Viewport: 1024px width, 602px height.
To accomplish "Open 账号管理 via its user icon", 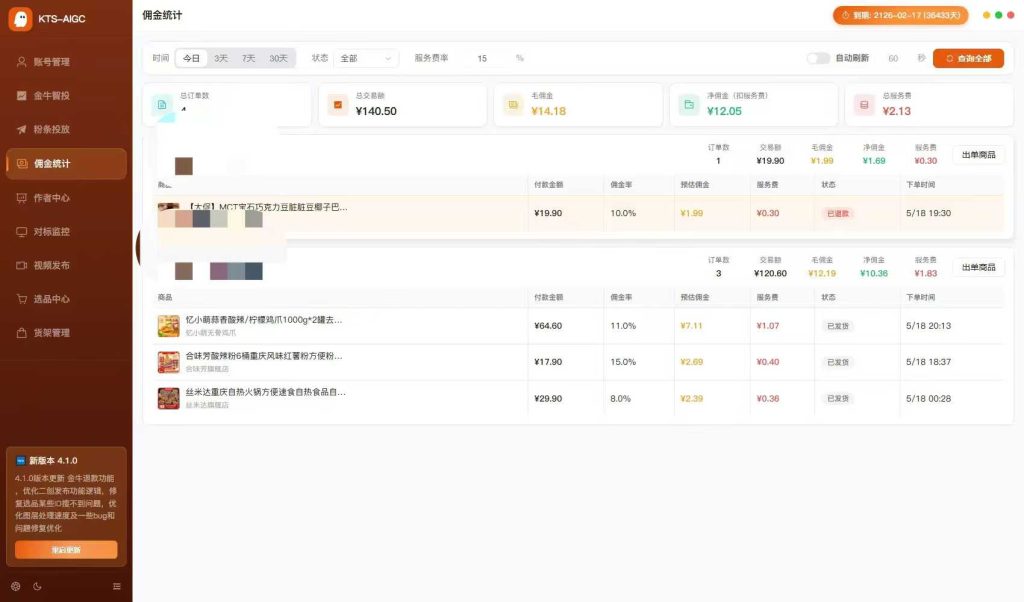I will point(22,62).
